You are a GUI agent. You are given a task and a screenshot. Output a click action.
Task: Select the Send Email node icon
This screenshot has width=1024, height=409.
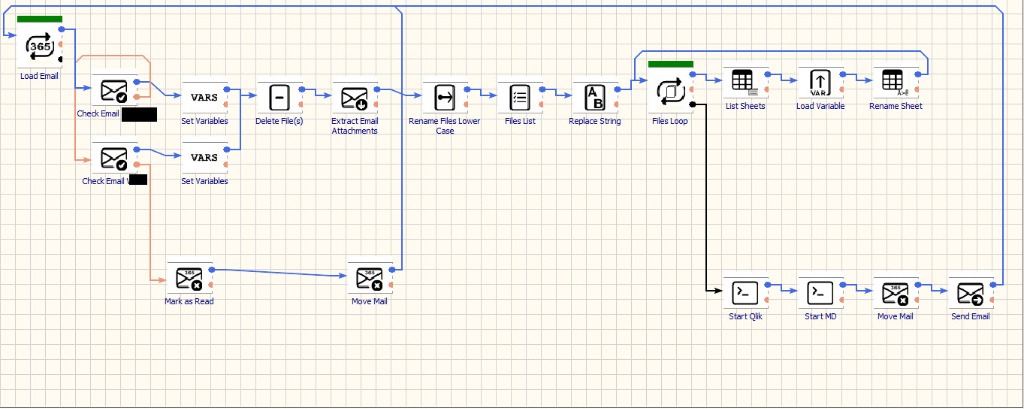pyautogui.click(x=970, y=293)
